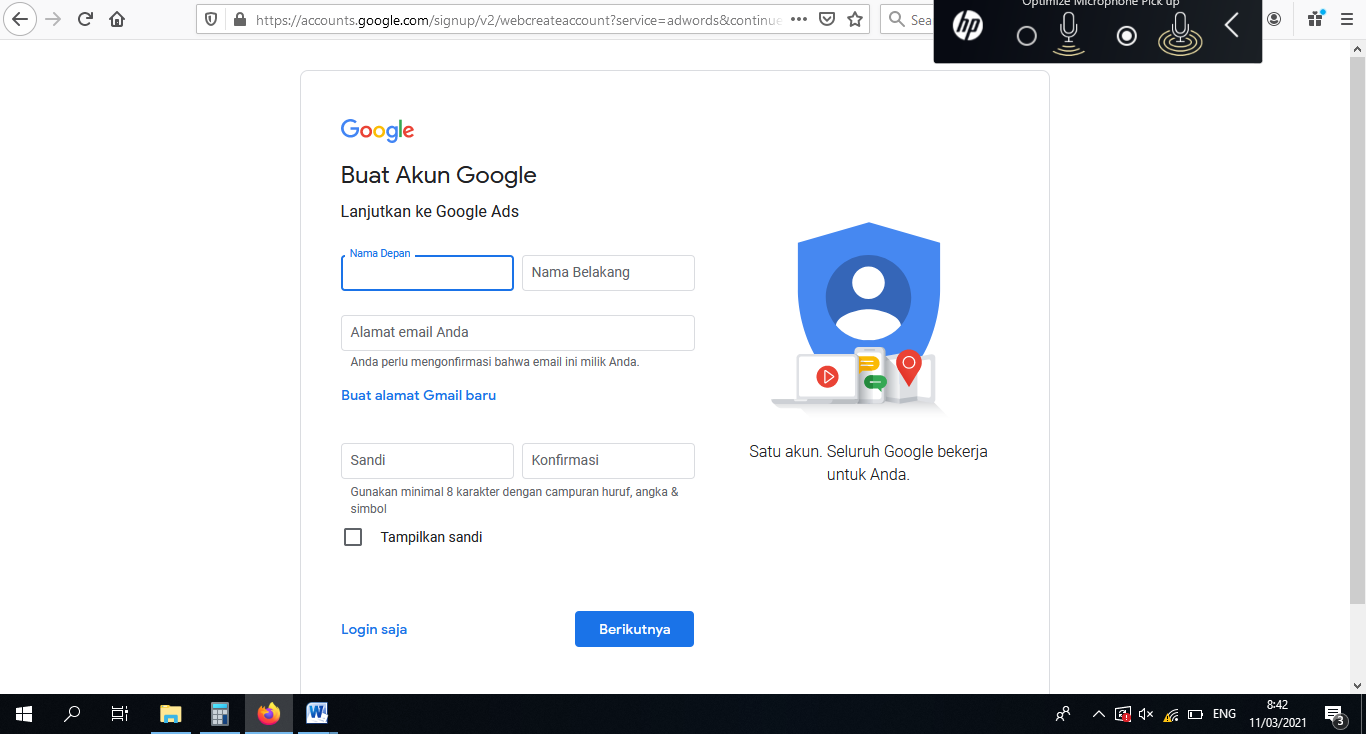Click the Alamat email Anda field
This screenshot has width=1366, height=734.
coord(518,333)
